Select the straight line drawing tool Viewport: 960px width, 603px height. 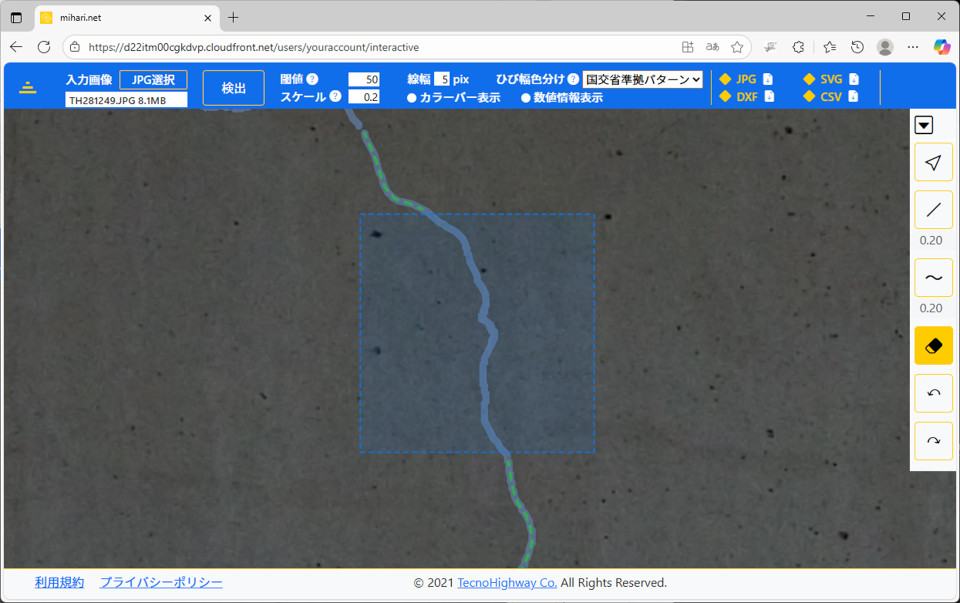[x=933, y=209]
